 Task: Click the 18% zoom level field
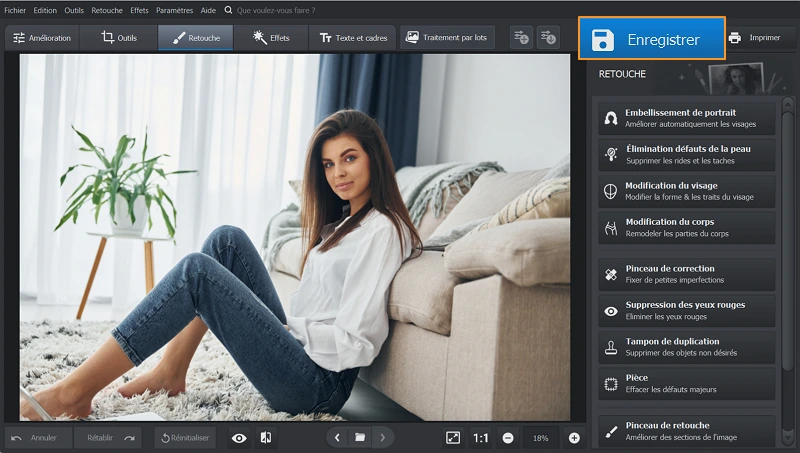point(540,438)
